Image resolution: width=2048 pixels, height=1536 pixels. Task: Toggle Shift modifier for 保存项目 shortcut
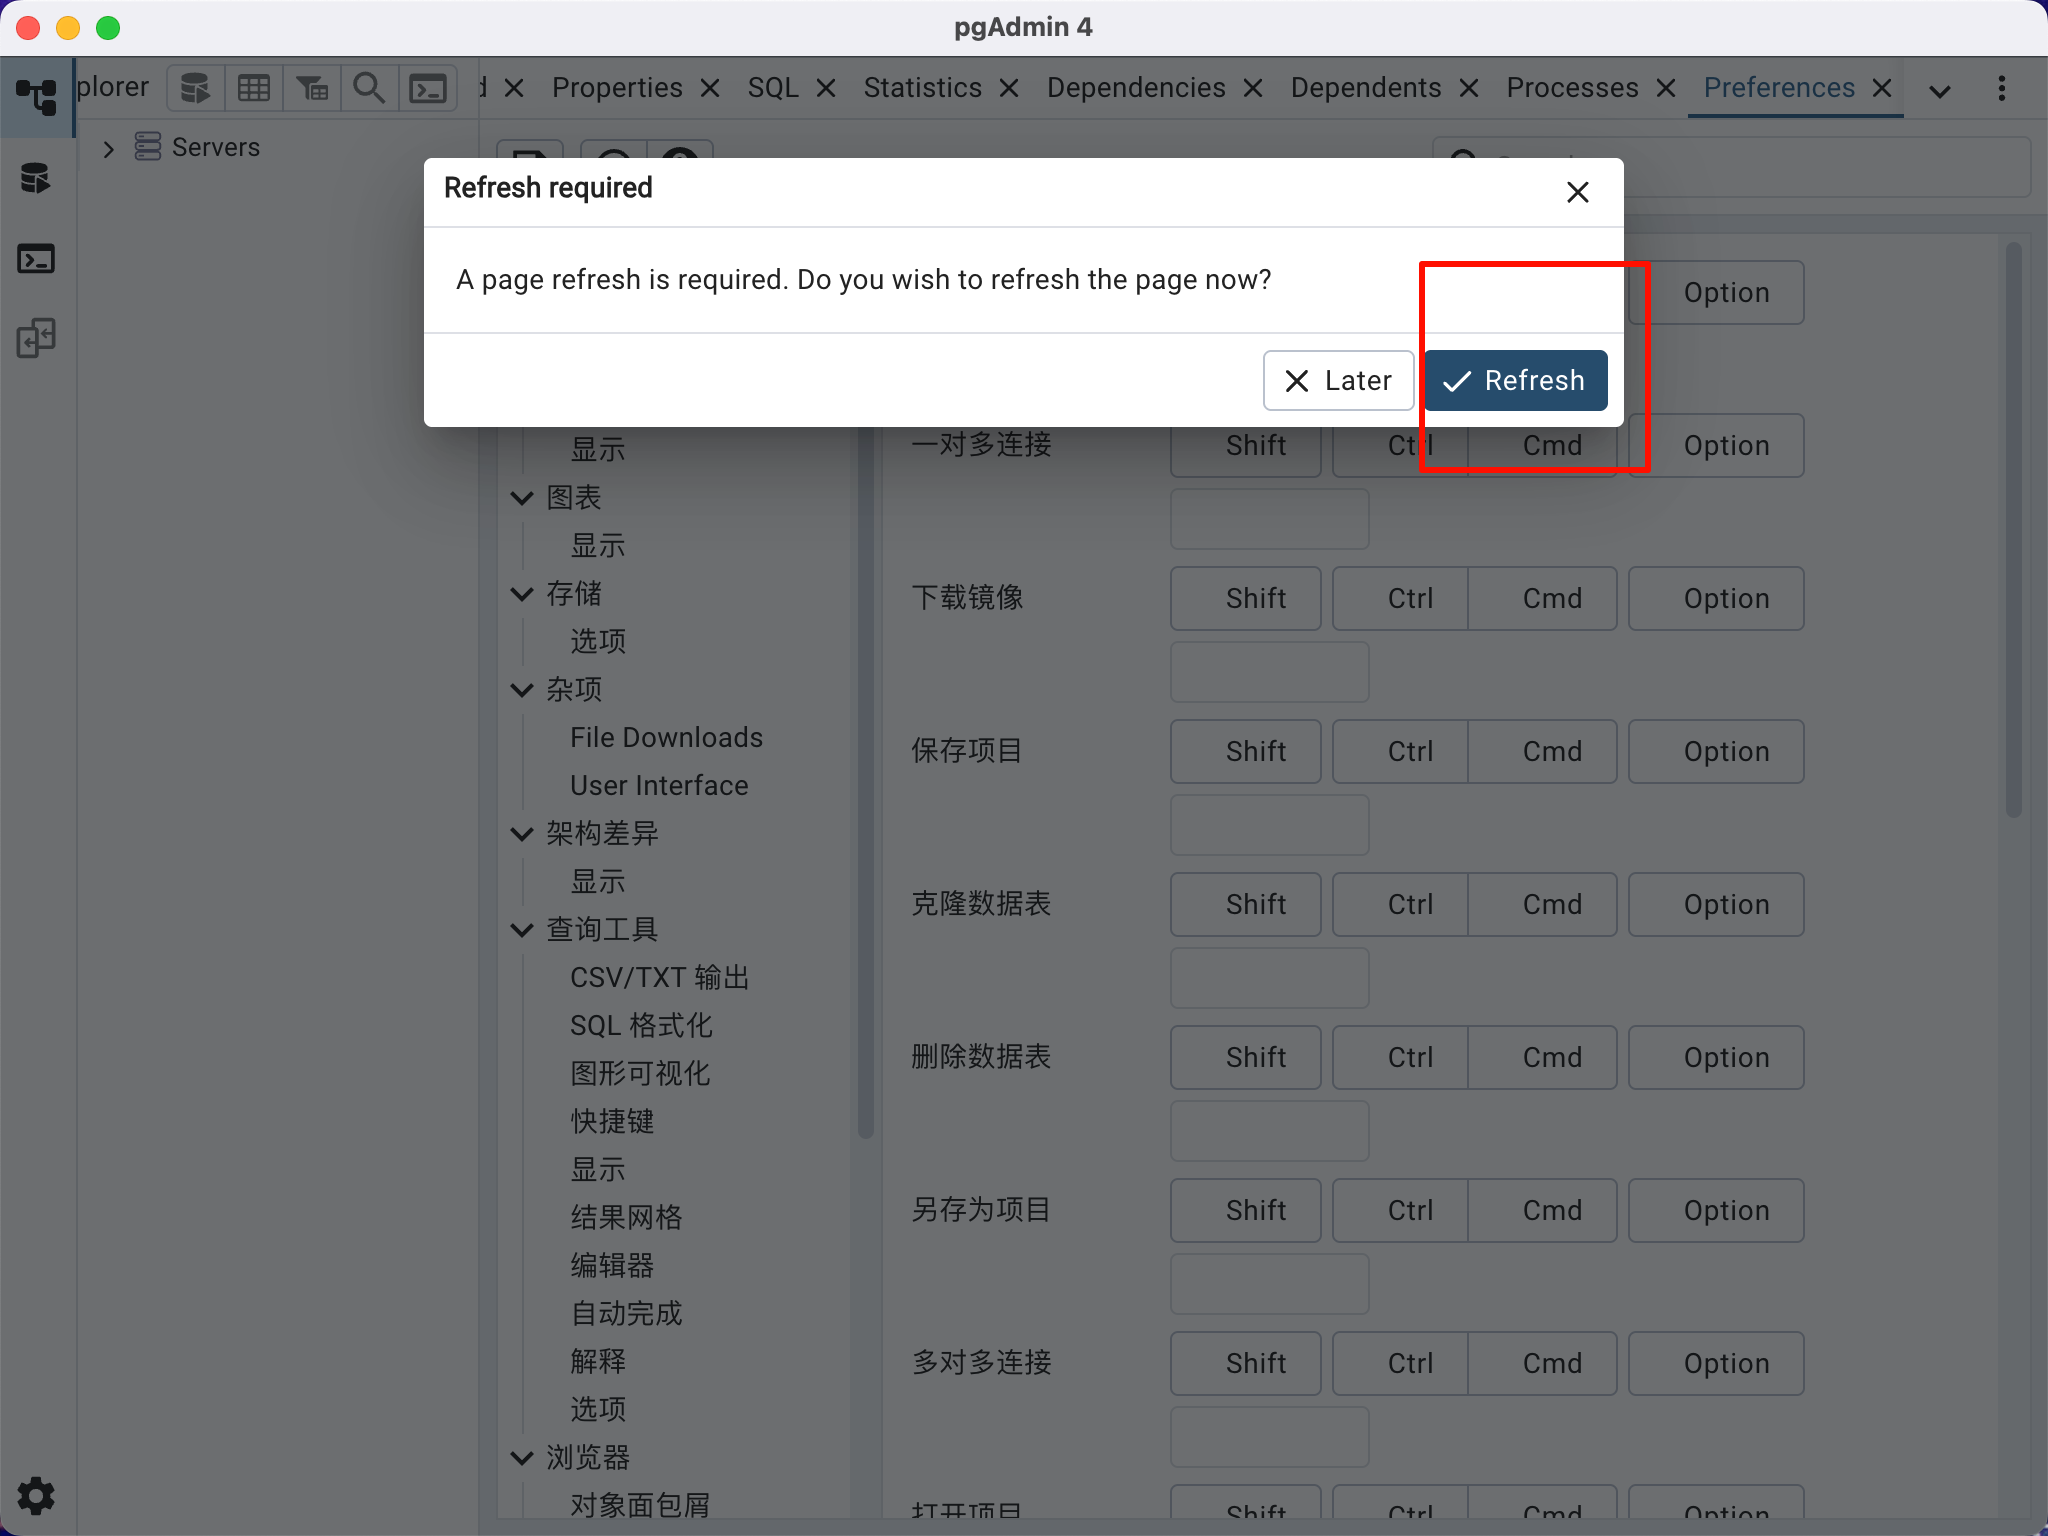click(1244, 751)
